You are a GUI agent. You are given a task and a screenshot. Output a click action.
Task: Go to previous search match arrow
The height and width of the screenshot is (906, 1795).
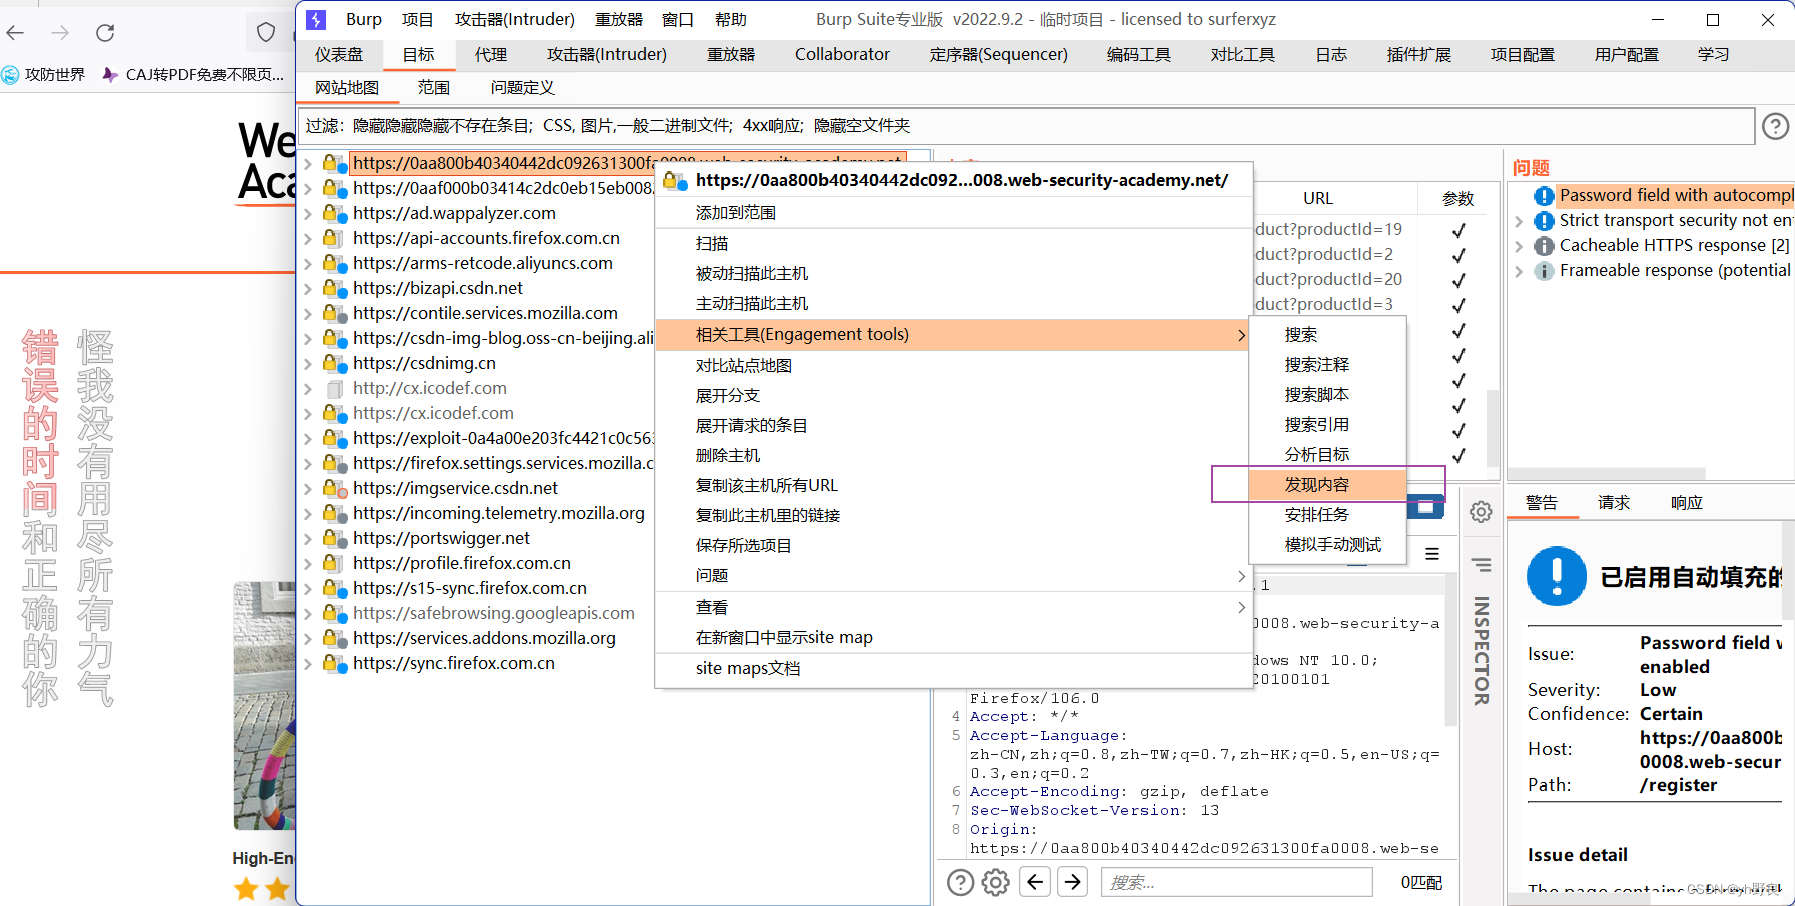coord(1035,881)
